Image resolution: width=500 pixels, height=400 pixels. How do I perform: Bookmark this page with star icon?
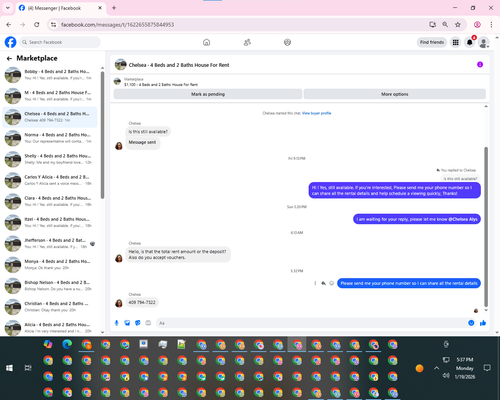pos(458,25)
